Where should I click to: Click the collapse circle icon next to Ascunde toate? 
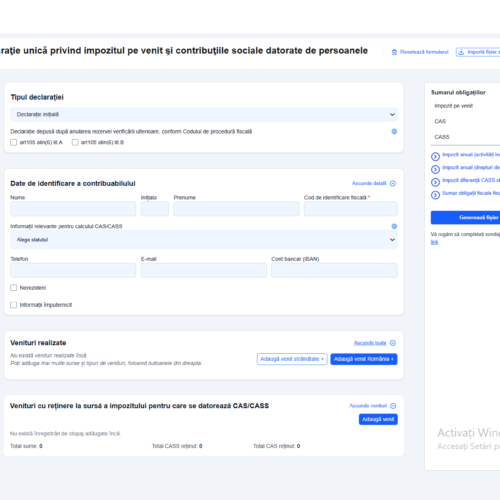tap(393, 343)
